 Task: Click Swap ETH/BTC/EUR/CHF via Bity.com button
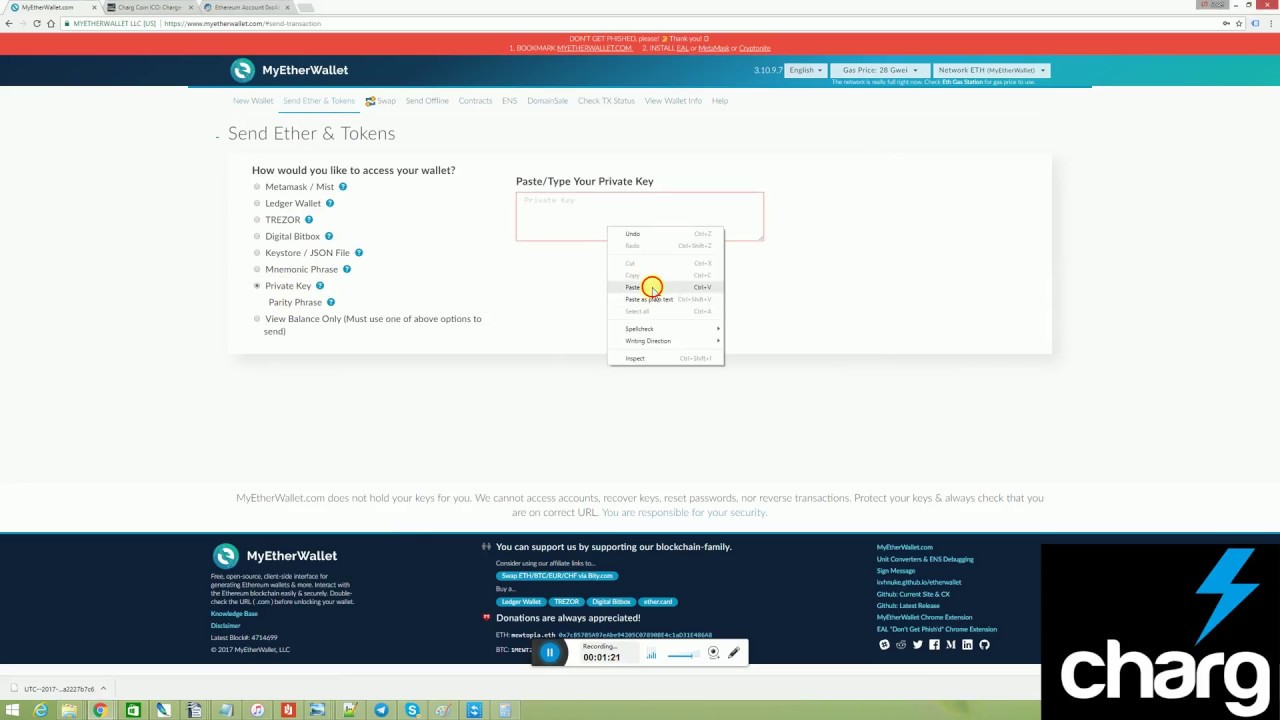click(x=557, y=576)
